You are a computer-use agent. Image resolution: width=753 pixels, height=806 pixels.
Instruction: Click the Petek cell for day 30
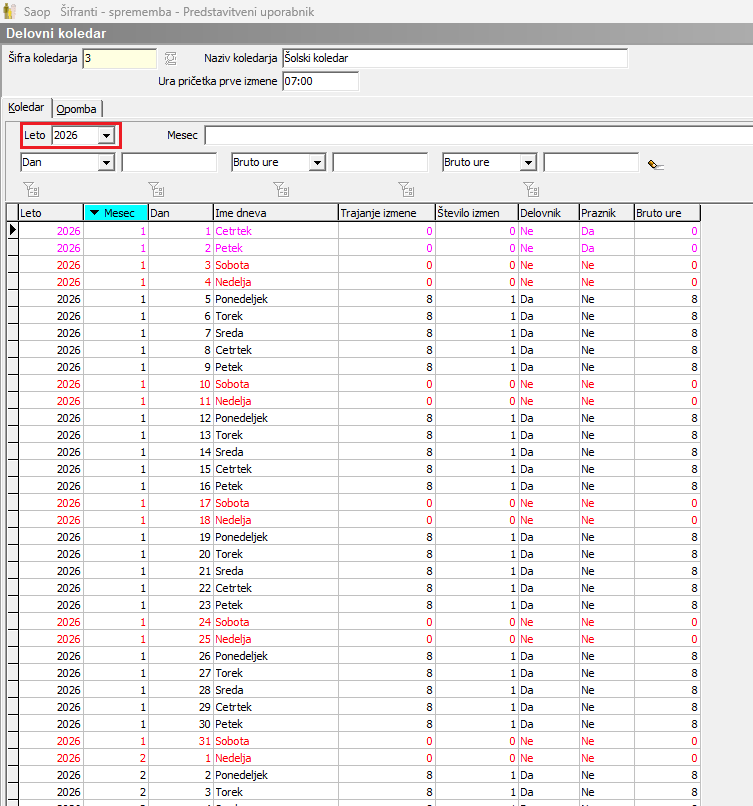tap(276, 724)
